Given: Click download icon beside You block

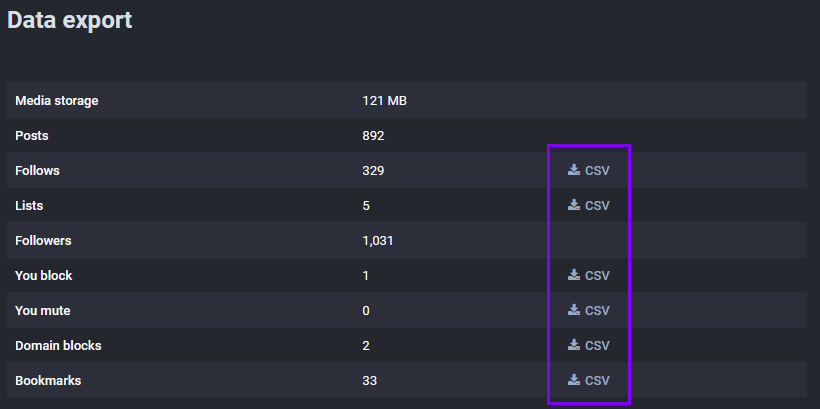Looking at the screenshot, I should 574,275.
